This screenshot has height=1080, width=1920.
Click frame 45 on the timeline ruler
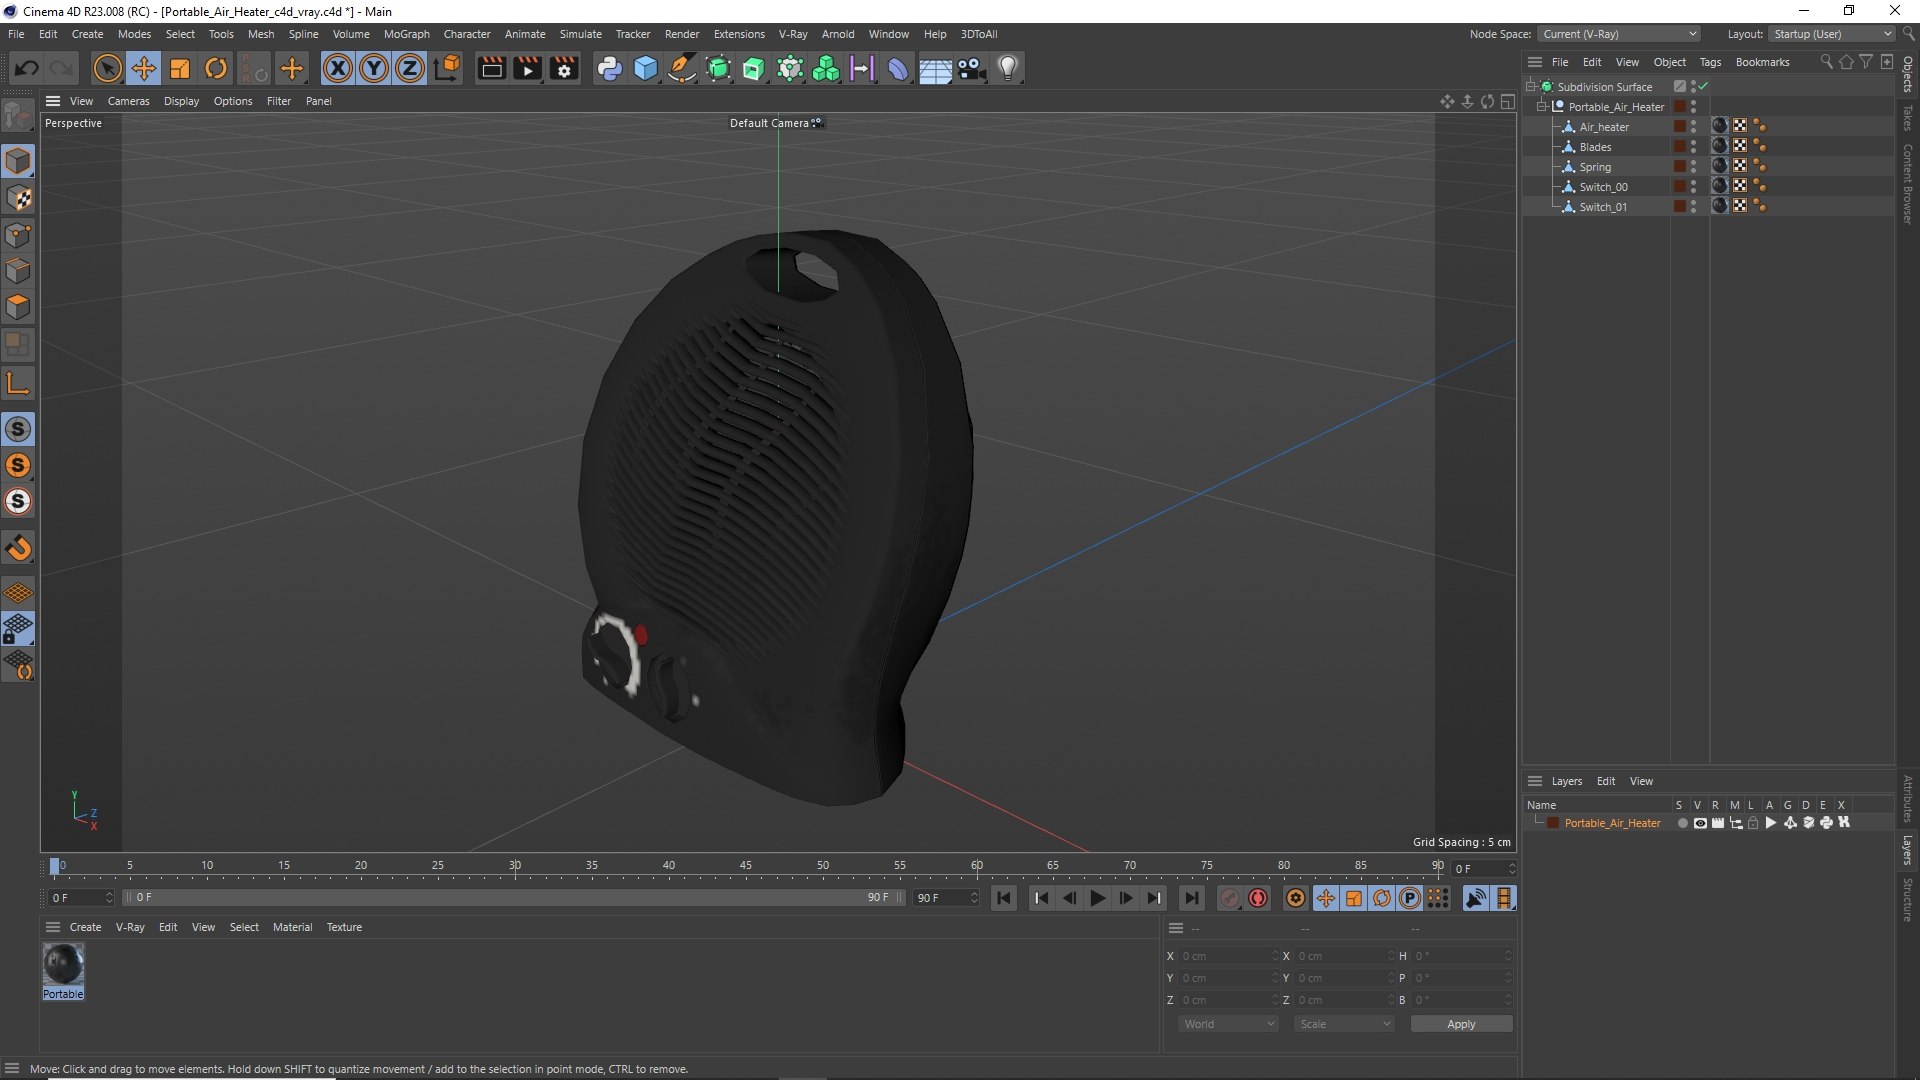pyautogui.click(x=746, y=866)
